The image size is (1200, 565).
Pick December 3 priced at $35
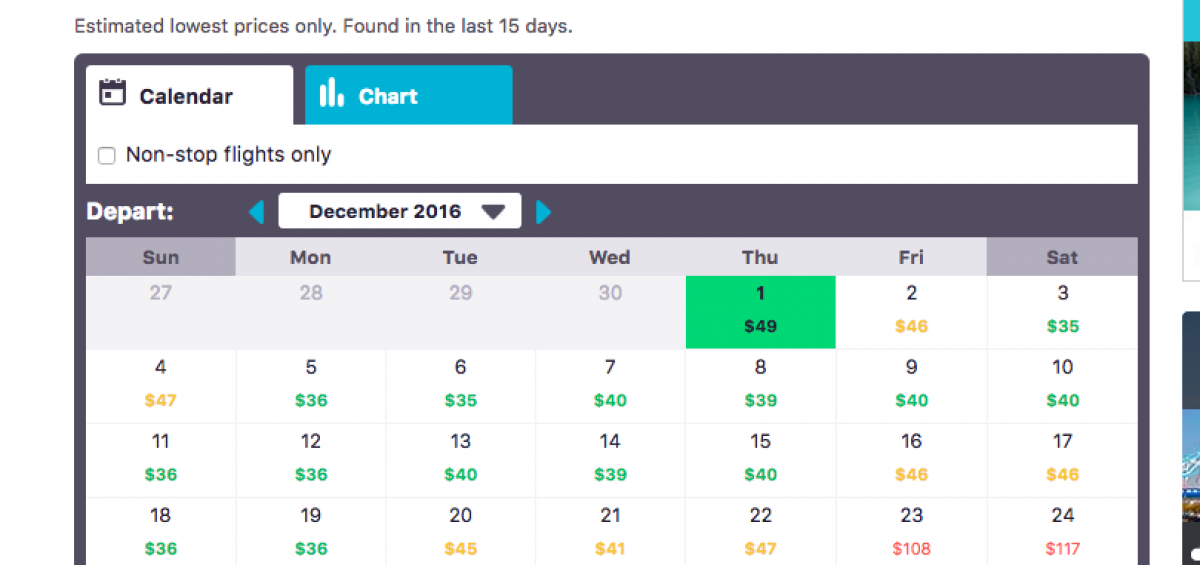(1062, 311)
